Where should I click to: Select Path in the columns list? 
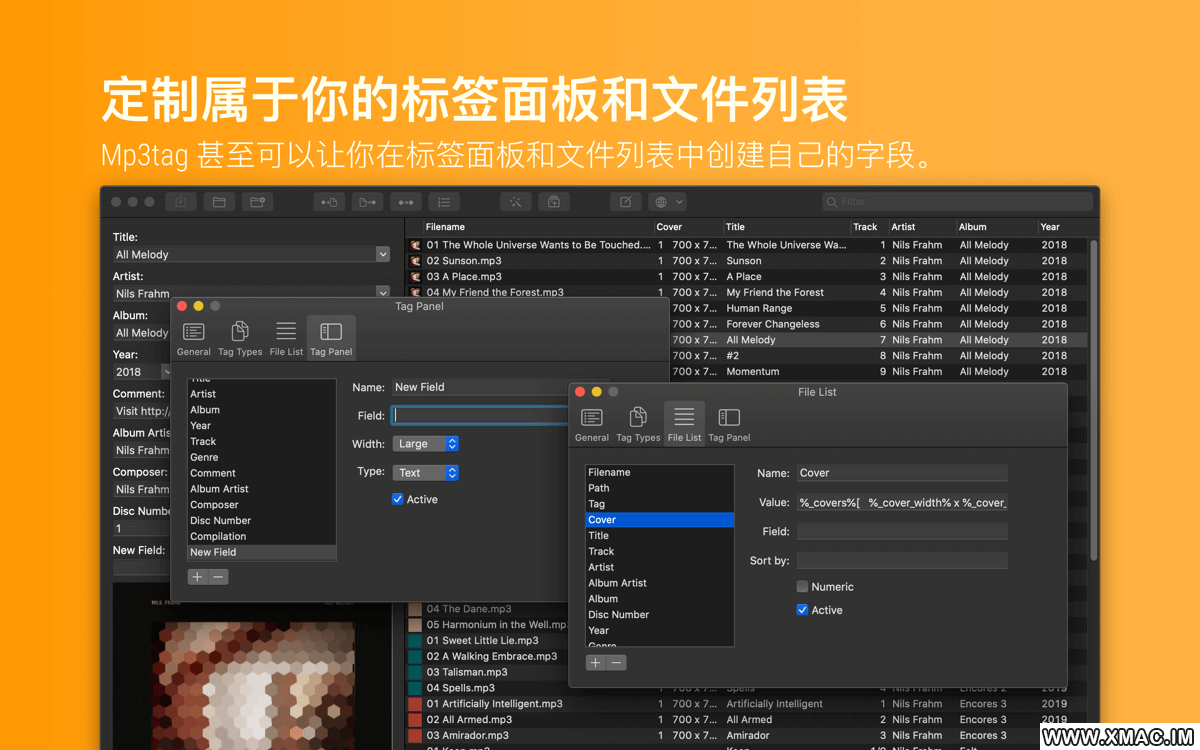pyautogui.click(x=660, y=488)
